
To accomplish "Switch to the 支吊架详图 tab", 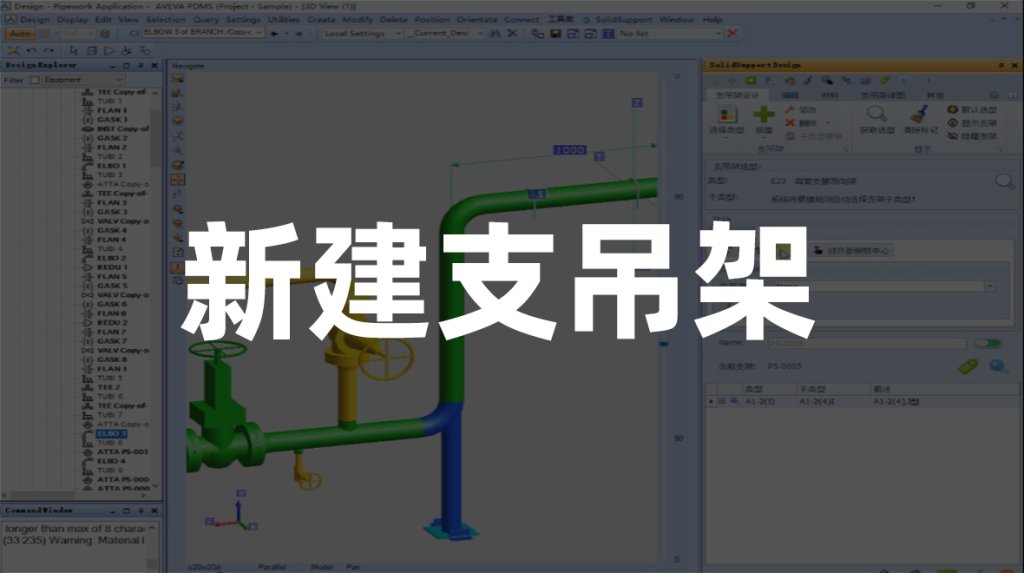I will pyautogui.click(x=882, y=95).
